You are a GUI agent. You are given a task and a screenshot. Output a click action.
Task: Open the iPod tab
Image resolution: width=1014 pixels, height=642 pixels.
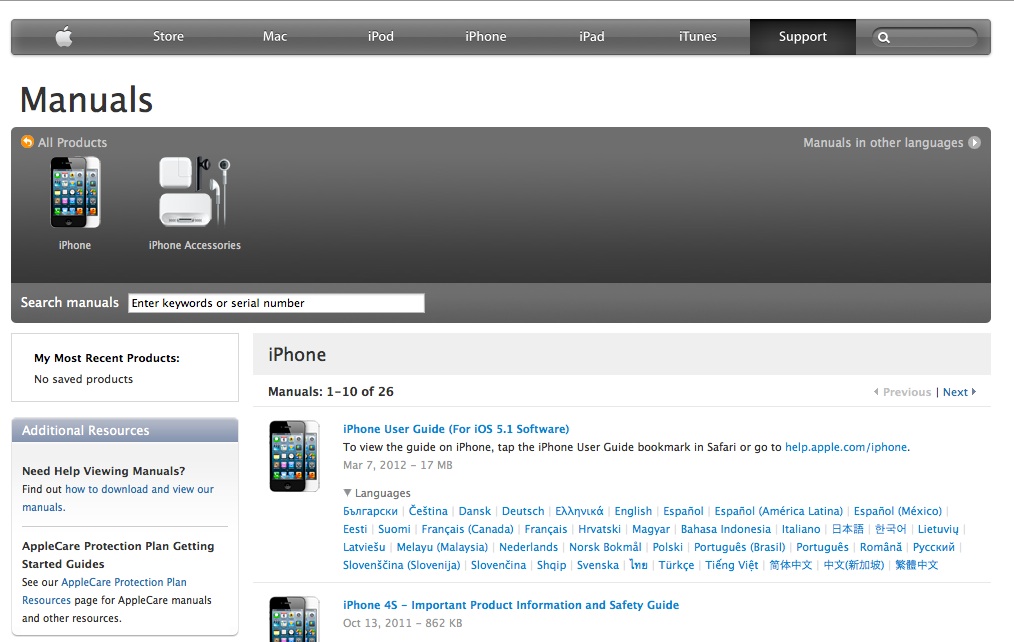(381, 37)
